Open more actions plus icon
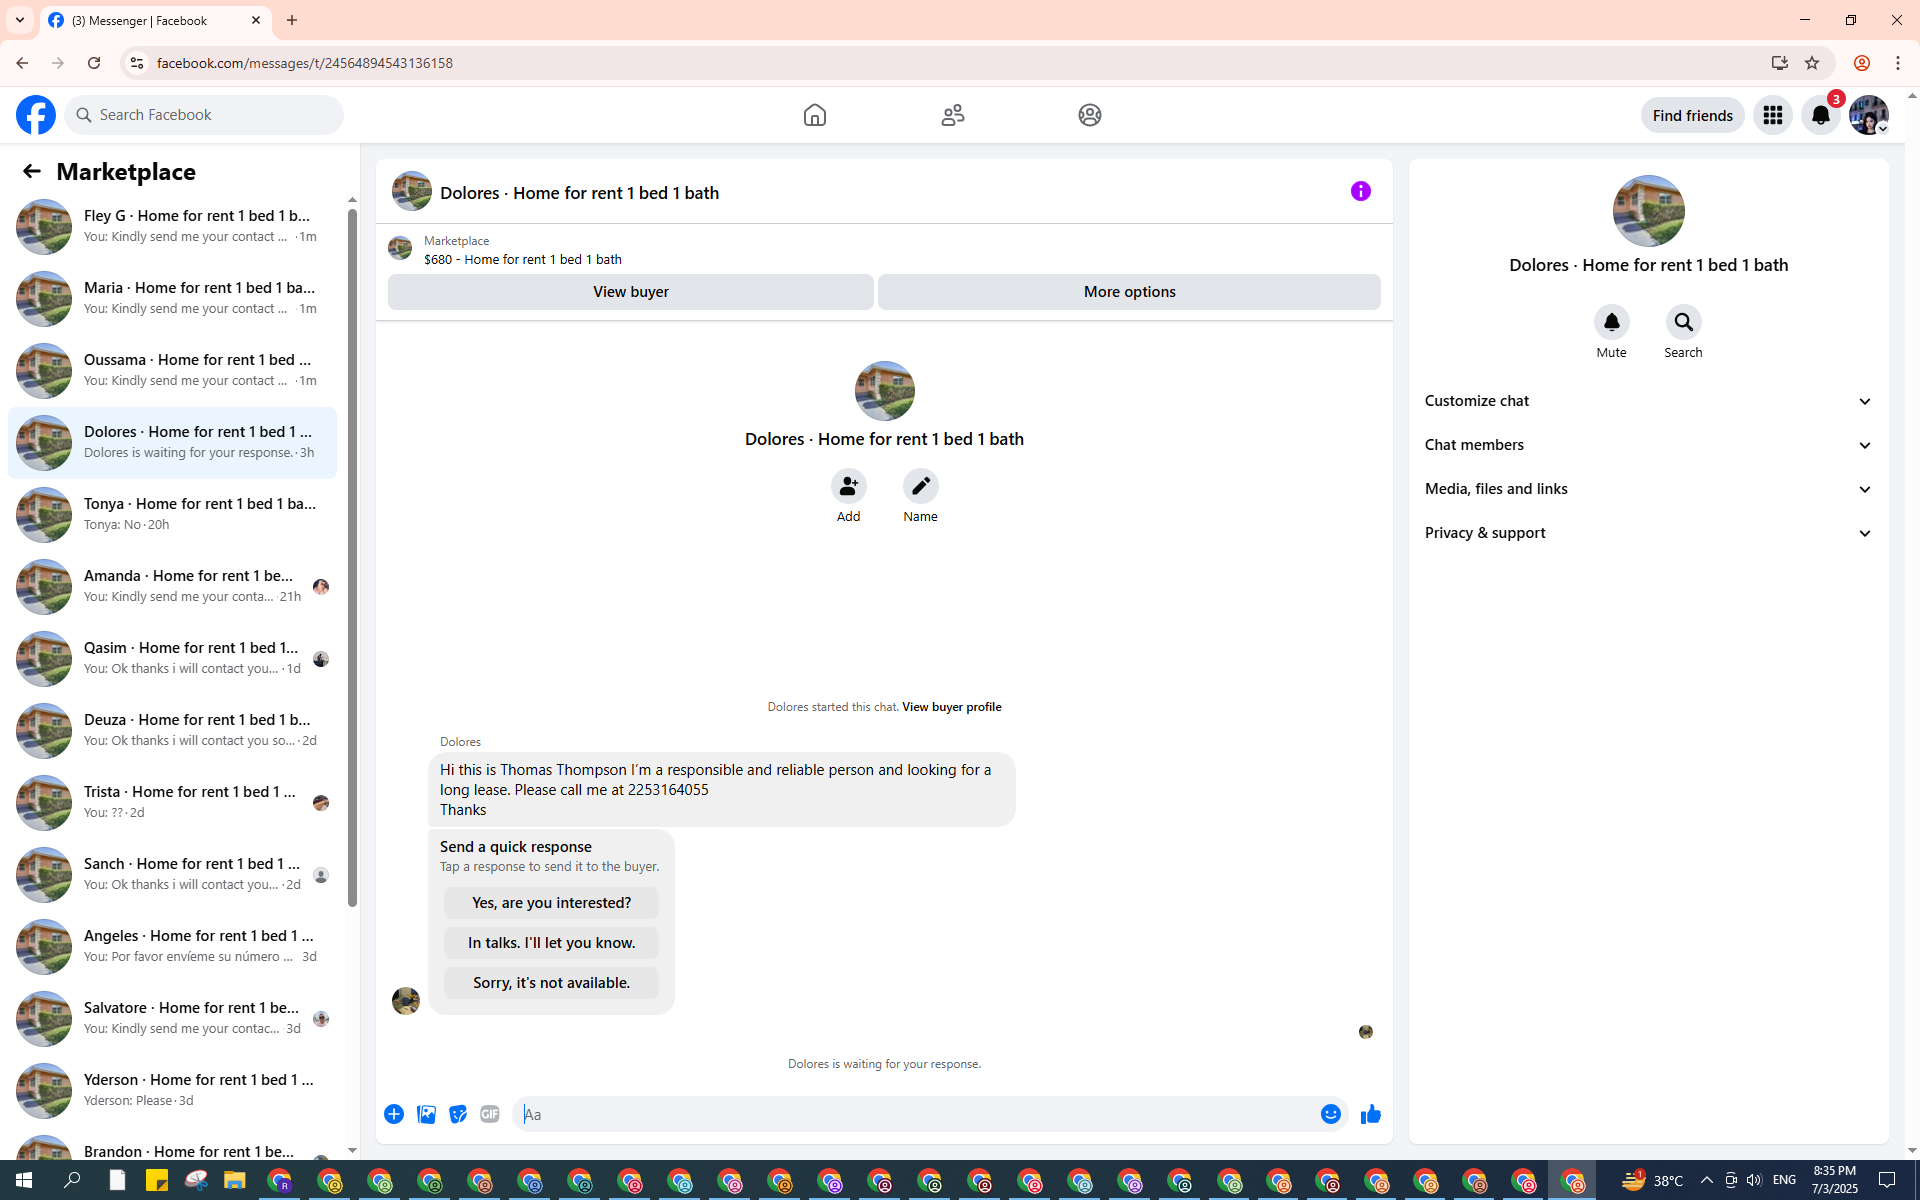 (x=394, y=1114)
